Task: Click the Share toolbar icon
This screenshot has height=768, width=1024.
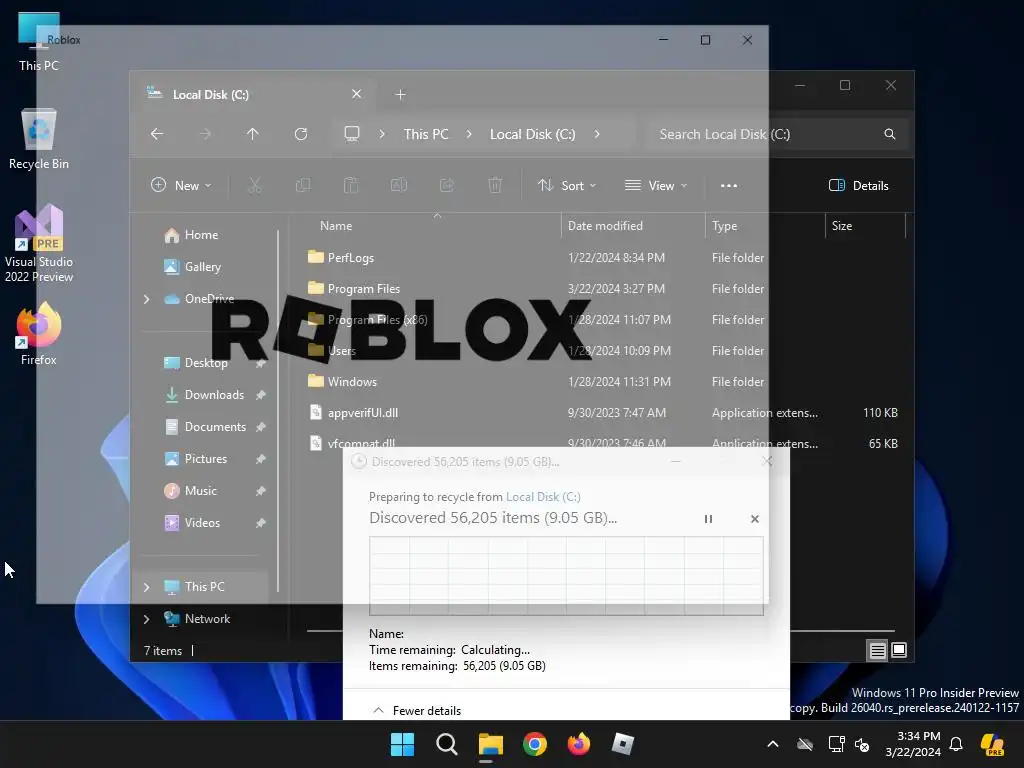Action: point(447,185)
